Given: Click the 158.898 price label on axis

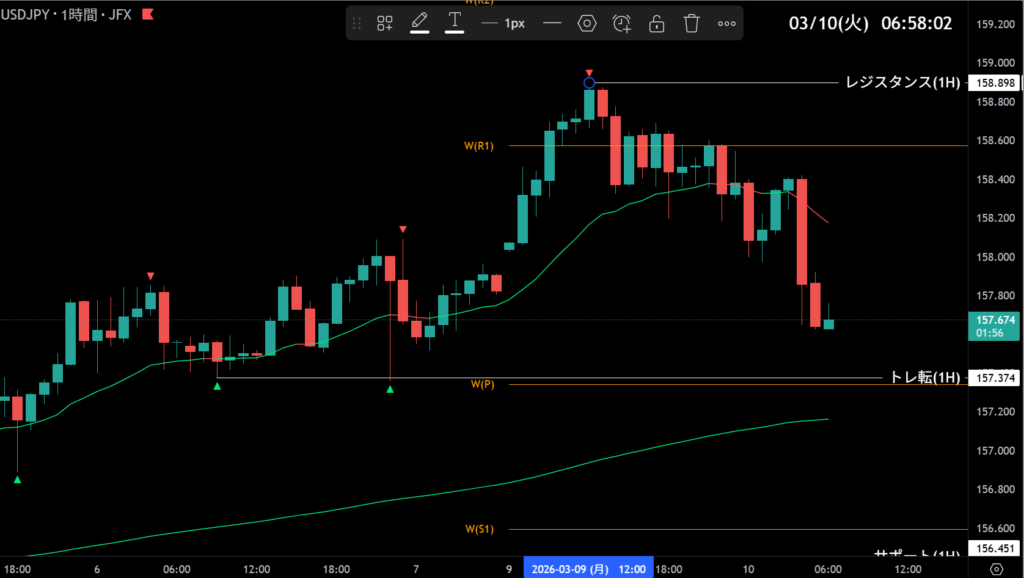Looking at the screenshot, I should click(993, 84).
